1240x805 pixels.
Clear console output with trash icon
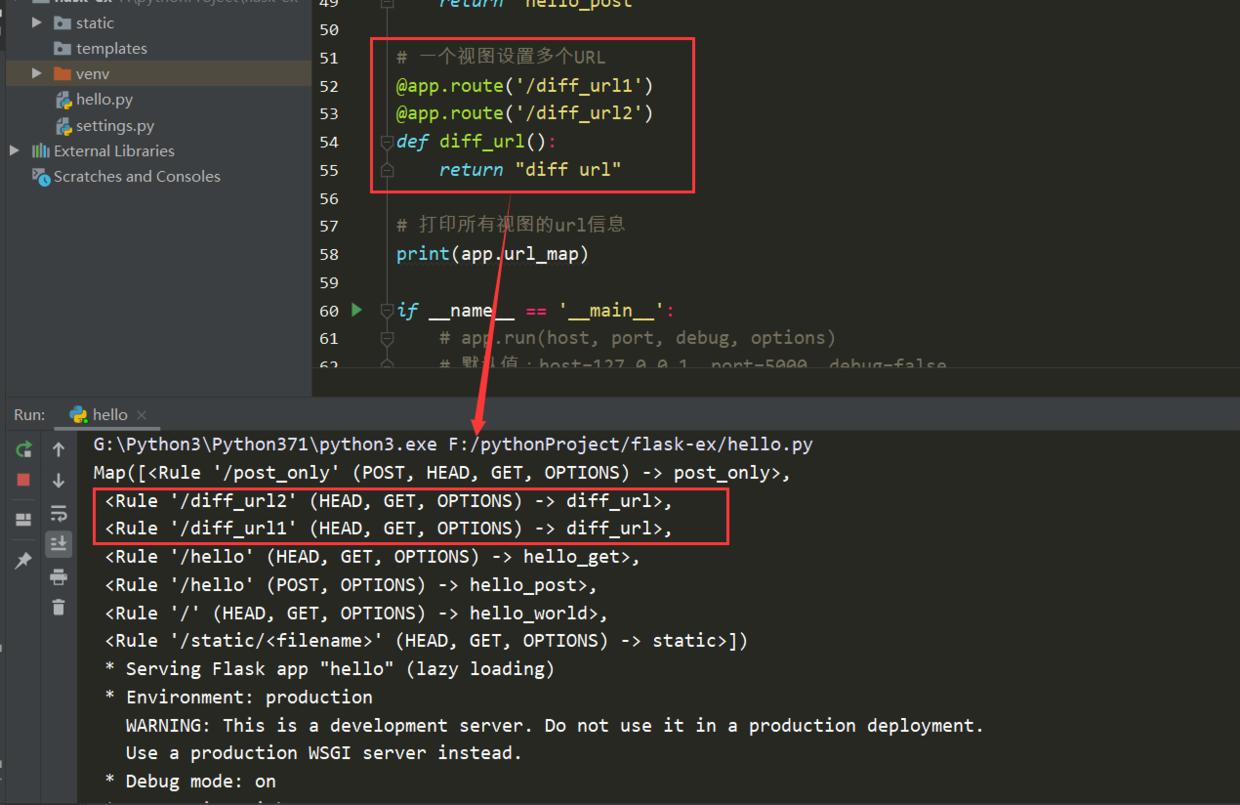pyautogui.click(x=59, y=607)
